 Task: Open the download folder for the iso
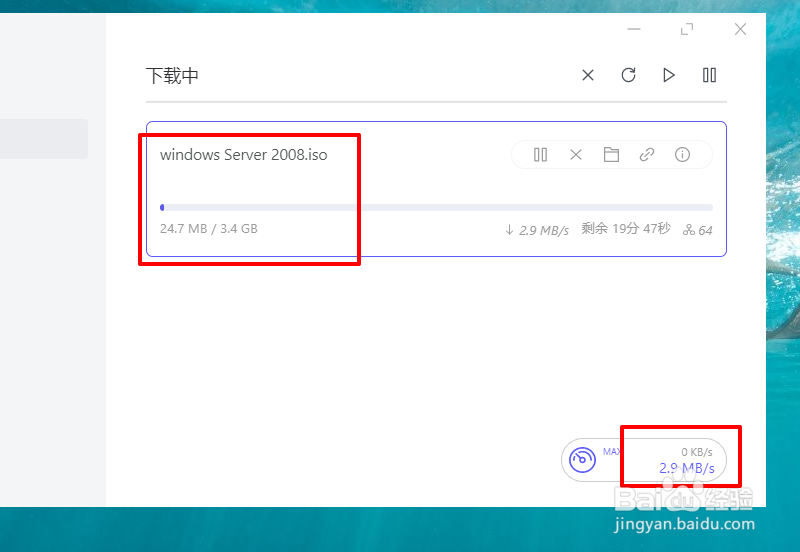[611, 155]
